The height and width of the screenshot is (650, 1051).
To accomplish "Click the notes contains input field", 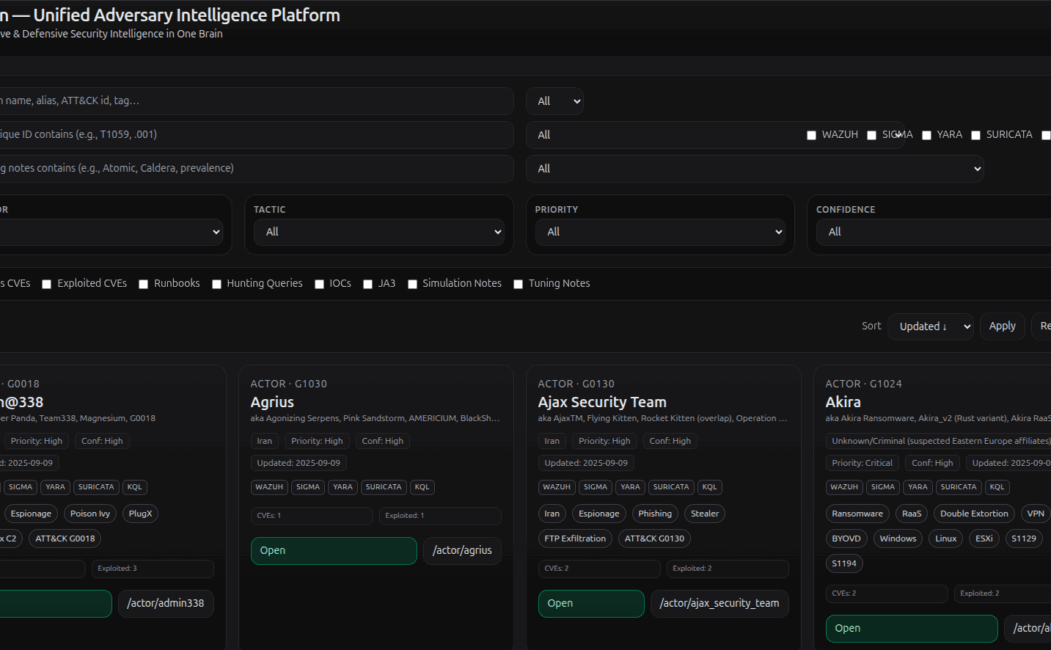I will (x=255, y=168).
